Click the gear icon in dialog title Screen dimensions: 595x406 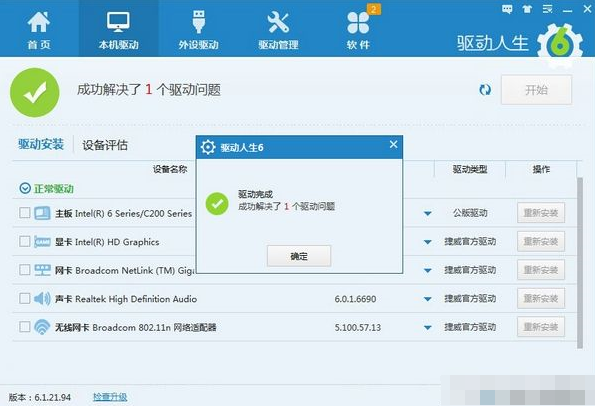click(208, 147)
